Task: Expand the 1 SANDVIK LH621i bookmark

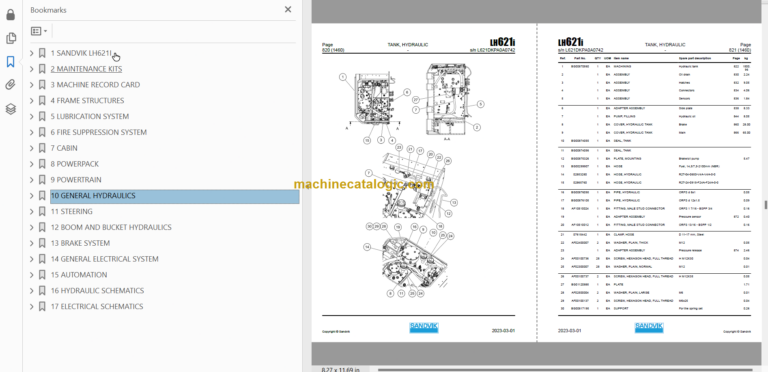Action: pyautogui.click(x=32, y=53)
